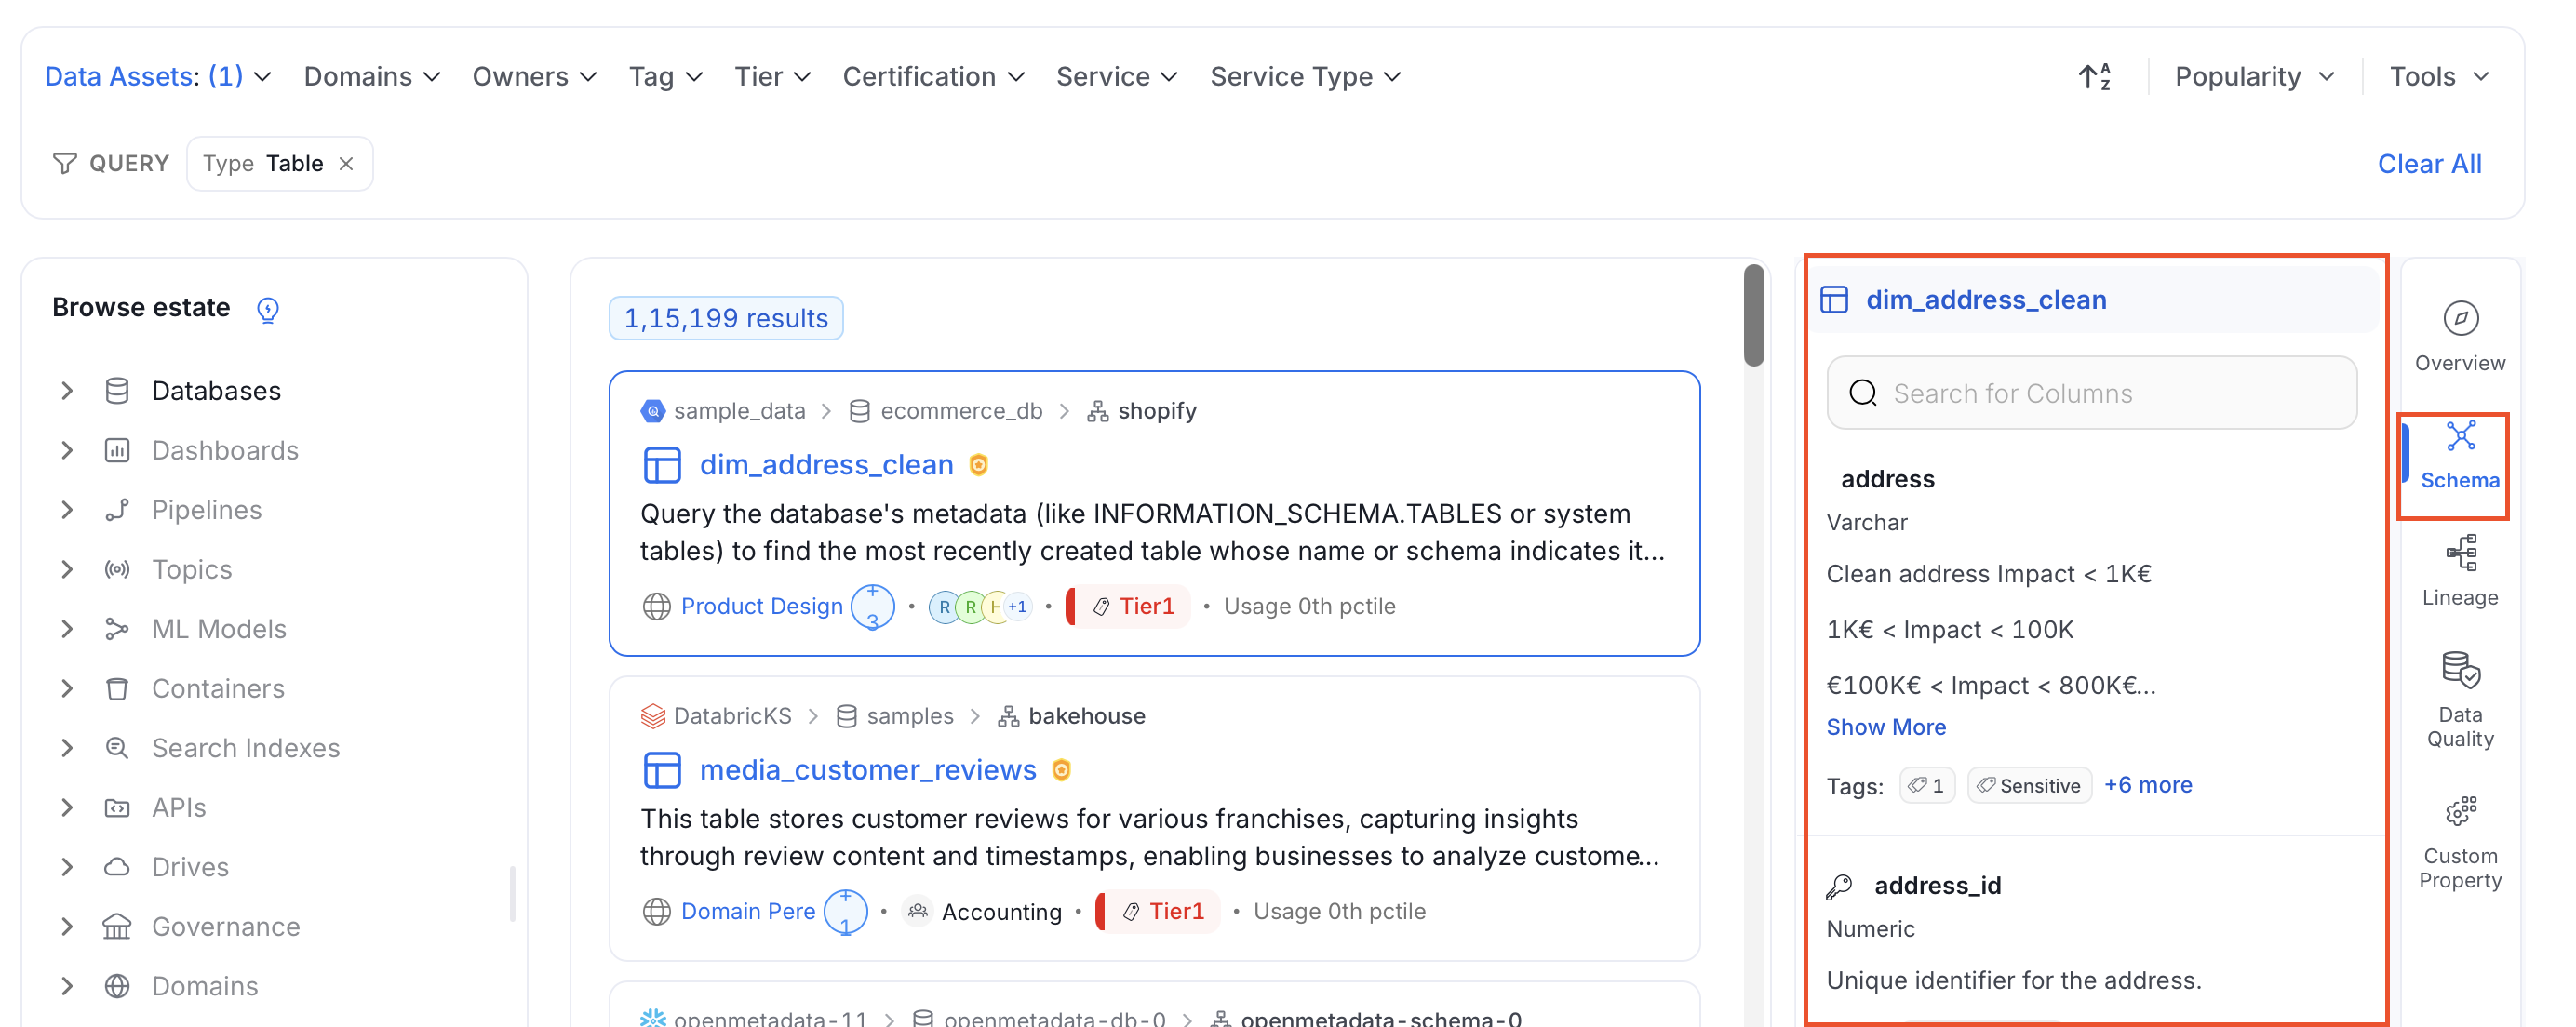Open the media_customer_reviews result link
Image resolution: width=2576 pixels, height=1027 pixels.
coord(867,770)
